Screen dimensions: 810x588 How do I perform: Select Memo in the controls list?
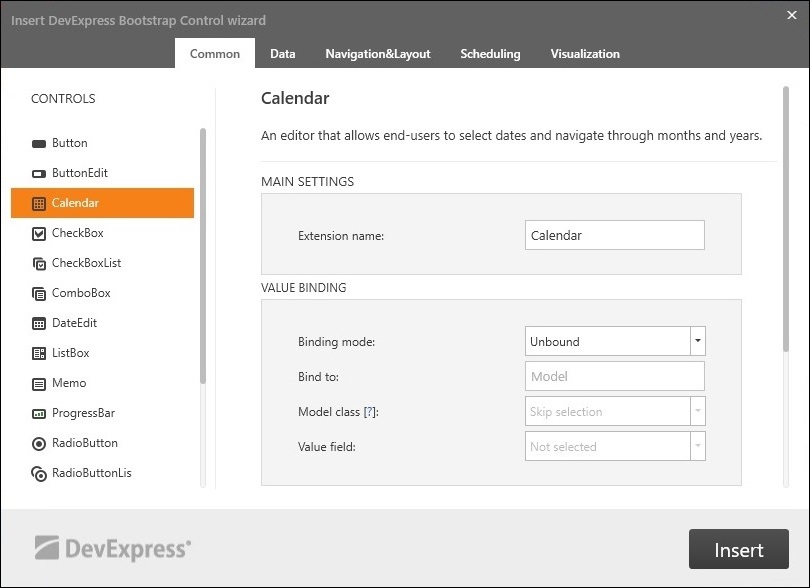(x=102, y=383)
